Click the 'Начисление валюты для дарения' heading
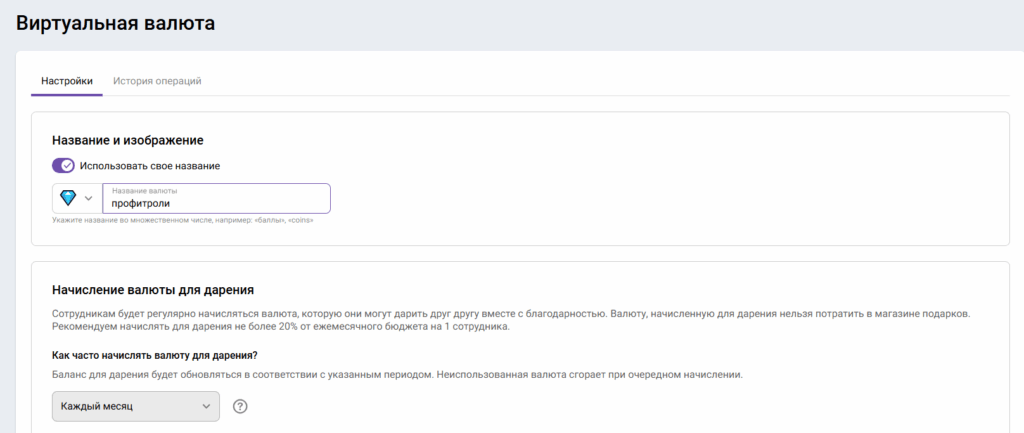This screenshot has width=1024, height=433. click(153, 290)
